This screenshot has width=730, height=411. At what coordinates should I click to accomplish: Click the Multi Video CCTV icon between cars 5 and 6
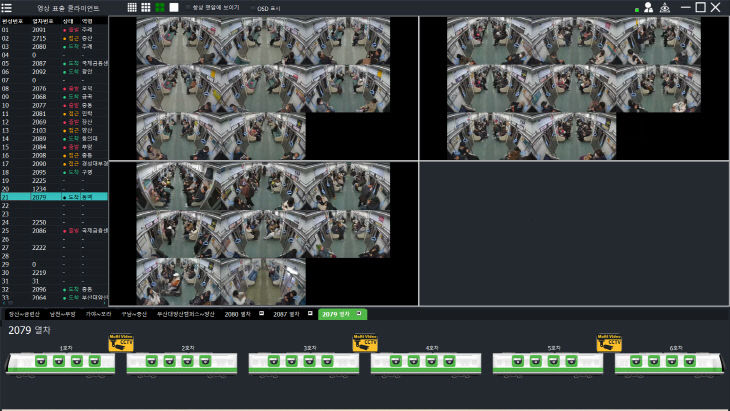click(x=609, y=343)
